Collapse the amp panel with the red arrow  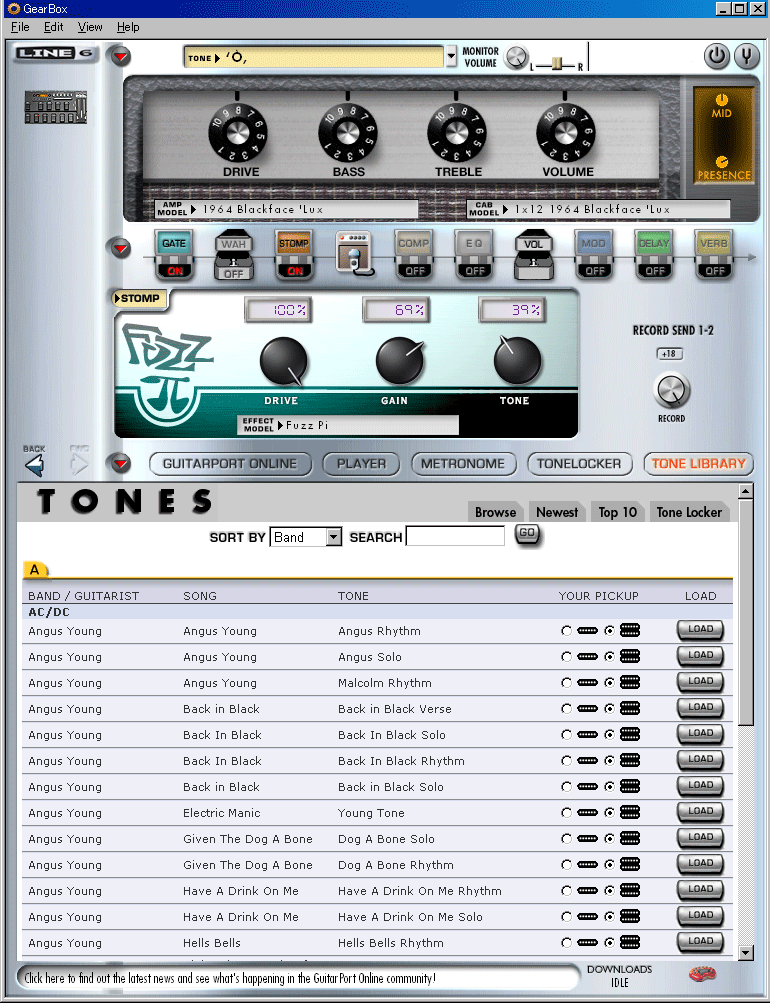(x=120, y=57)
